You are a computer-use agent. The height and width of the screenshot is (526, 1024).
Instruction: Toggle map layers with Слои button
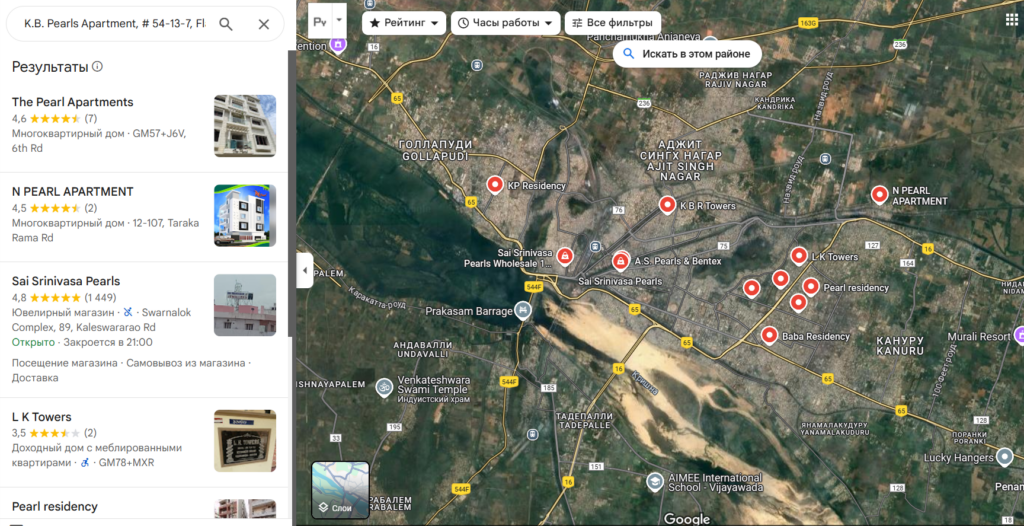341,490
